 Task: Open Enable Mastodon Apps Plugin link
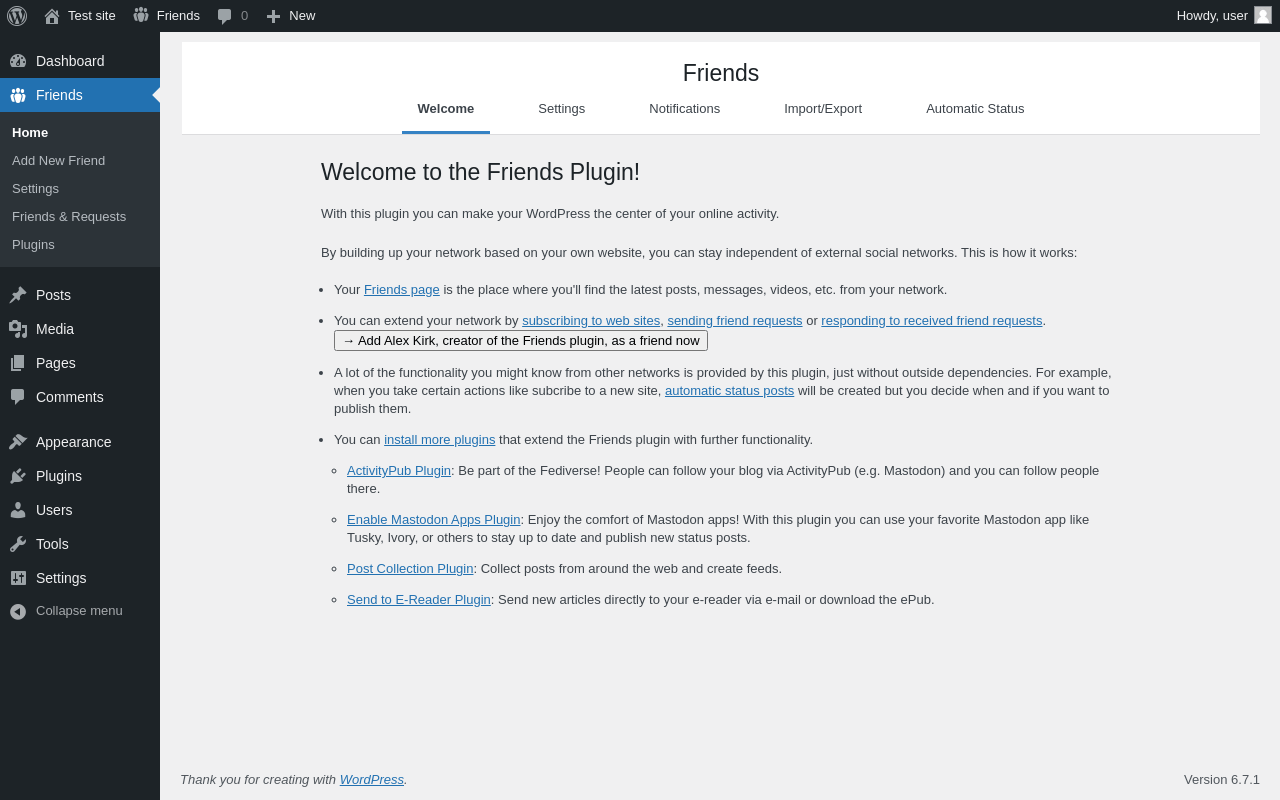point(434,520)
